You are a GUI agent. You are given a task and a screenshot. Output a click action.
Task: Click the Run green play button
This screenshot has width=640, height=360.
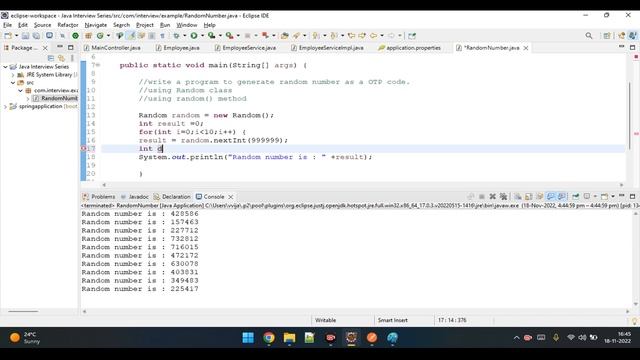(x=194, y=36)
